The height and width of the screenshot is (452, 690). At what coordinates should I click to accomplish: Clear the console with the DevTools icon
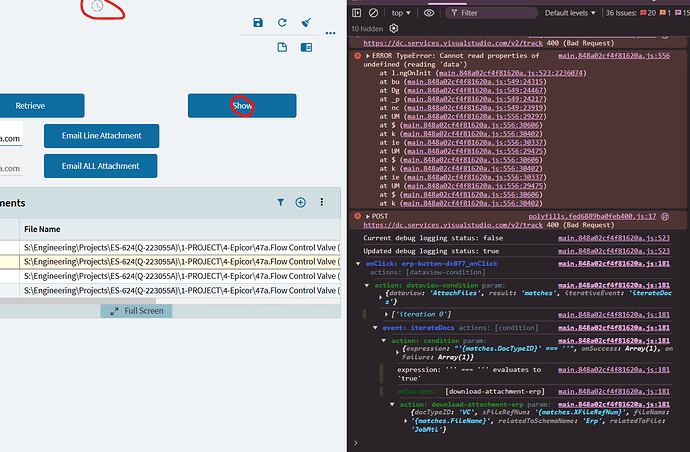click(373, 13)
